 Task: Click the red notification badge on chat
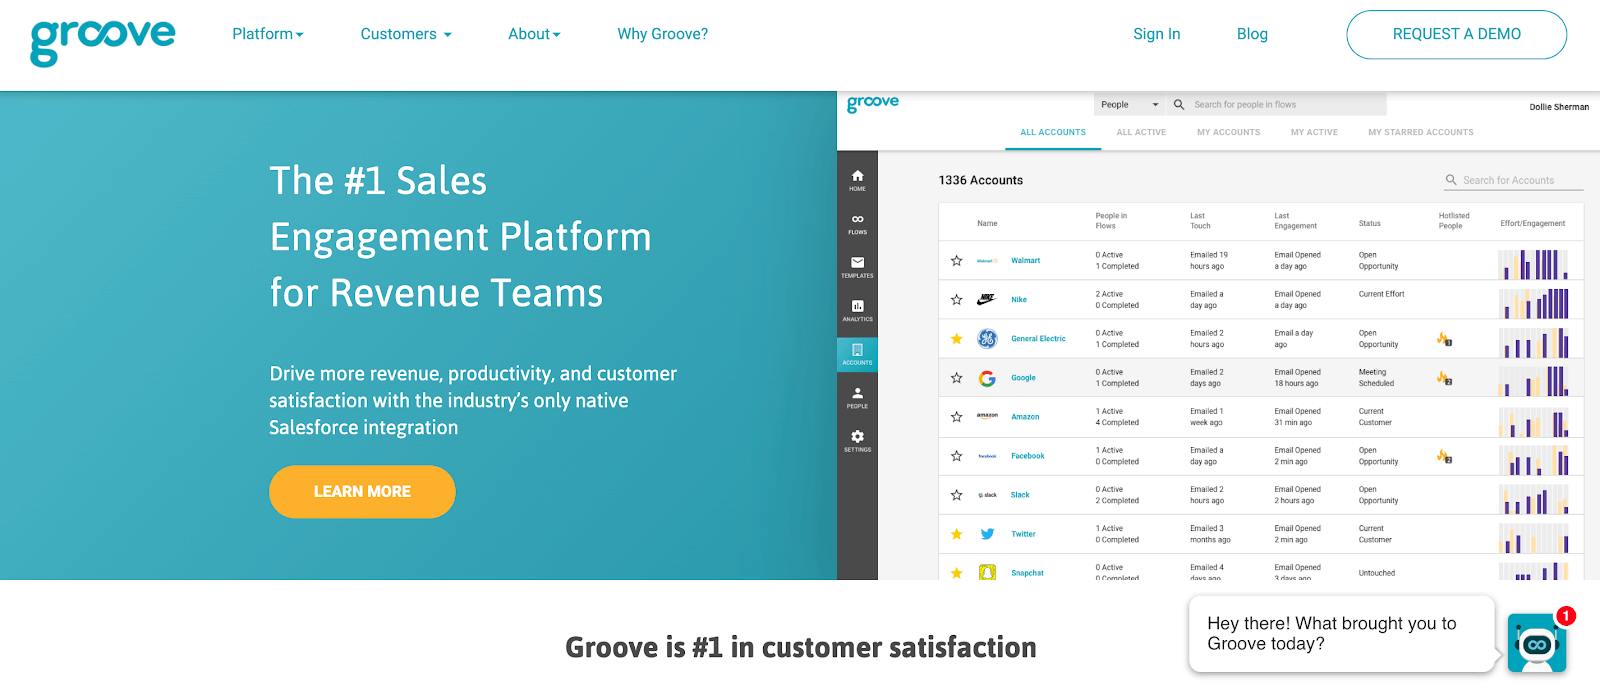(x=1566, y=616)
